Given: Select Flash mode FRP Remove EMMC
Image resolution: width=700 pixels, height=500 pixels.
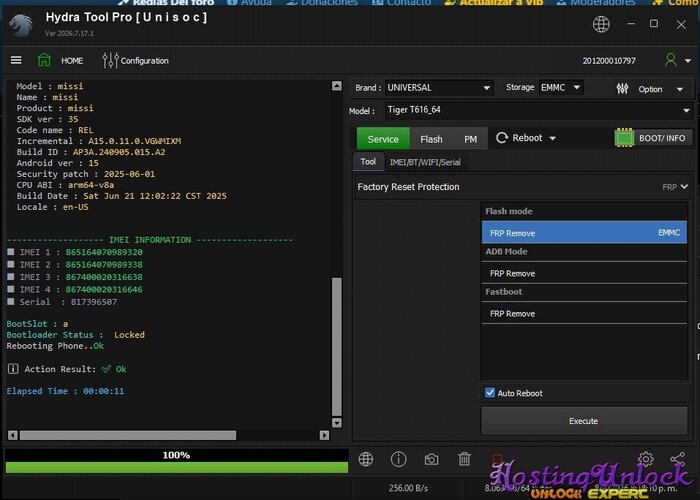Looking at the screenshot, I should [x=584, y=233].
